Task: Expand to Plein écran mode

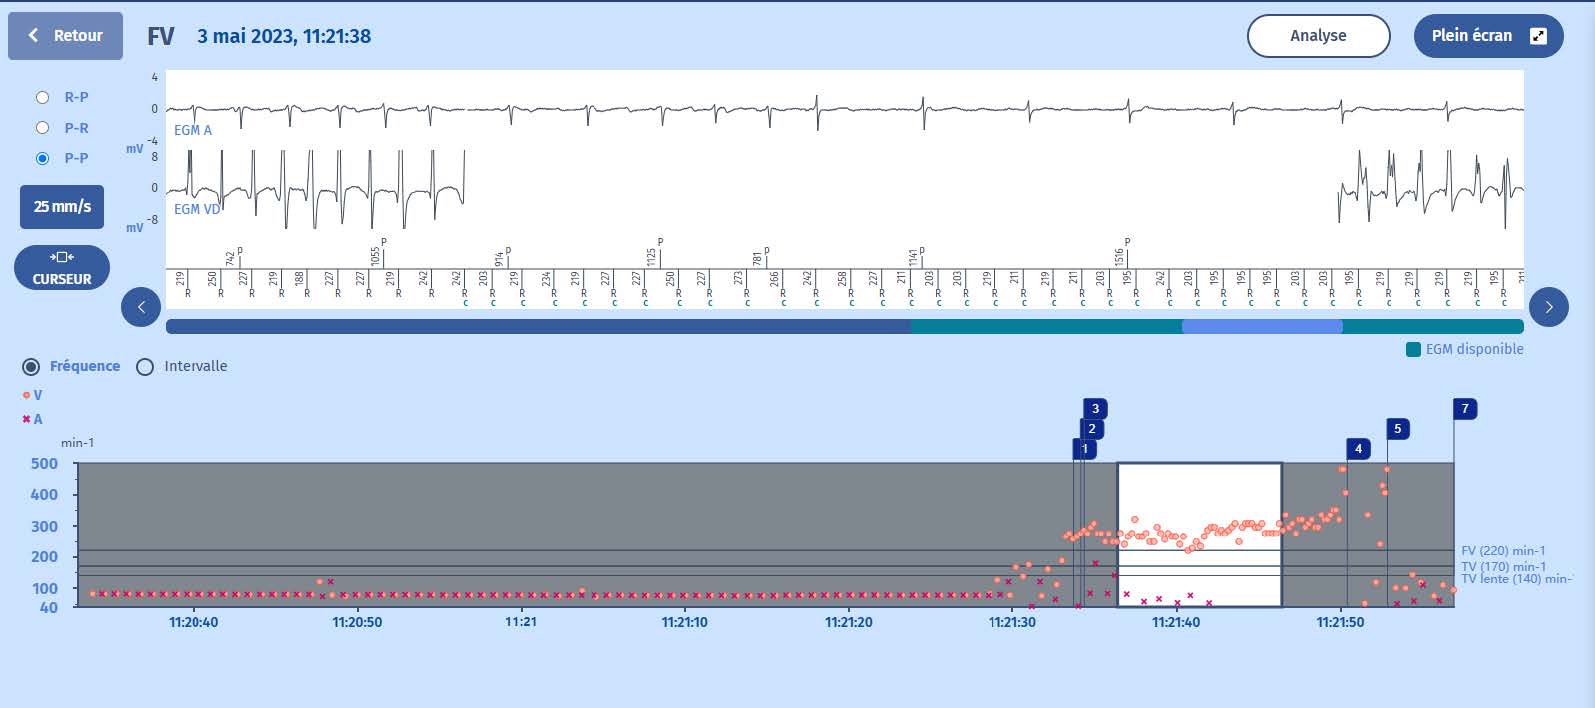Action: click(x=1488, y=36)
